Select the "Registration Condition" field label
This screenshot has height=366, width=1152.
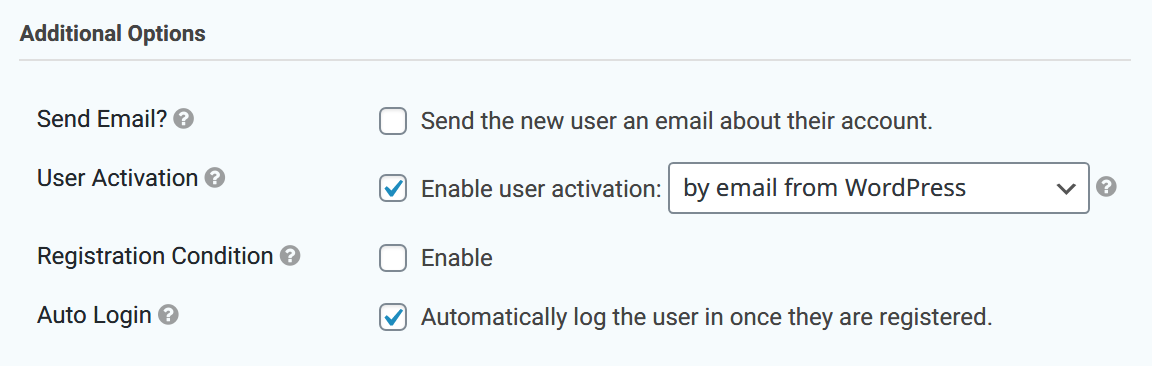tap(155, 256)
